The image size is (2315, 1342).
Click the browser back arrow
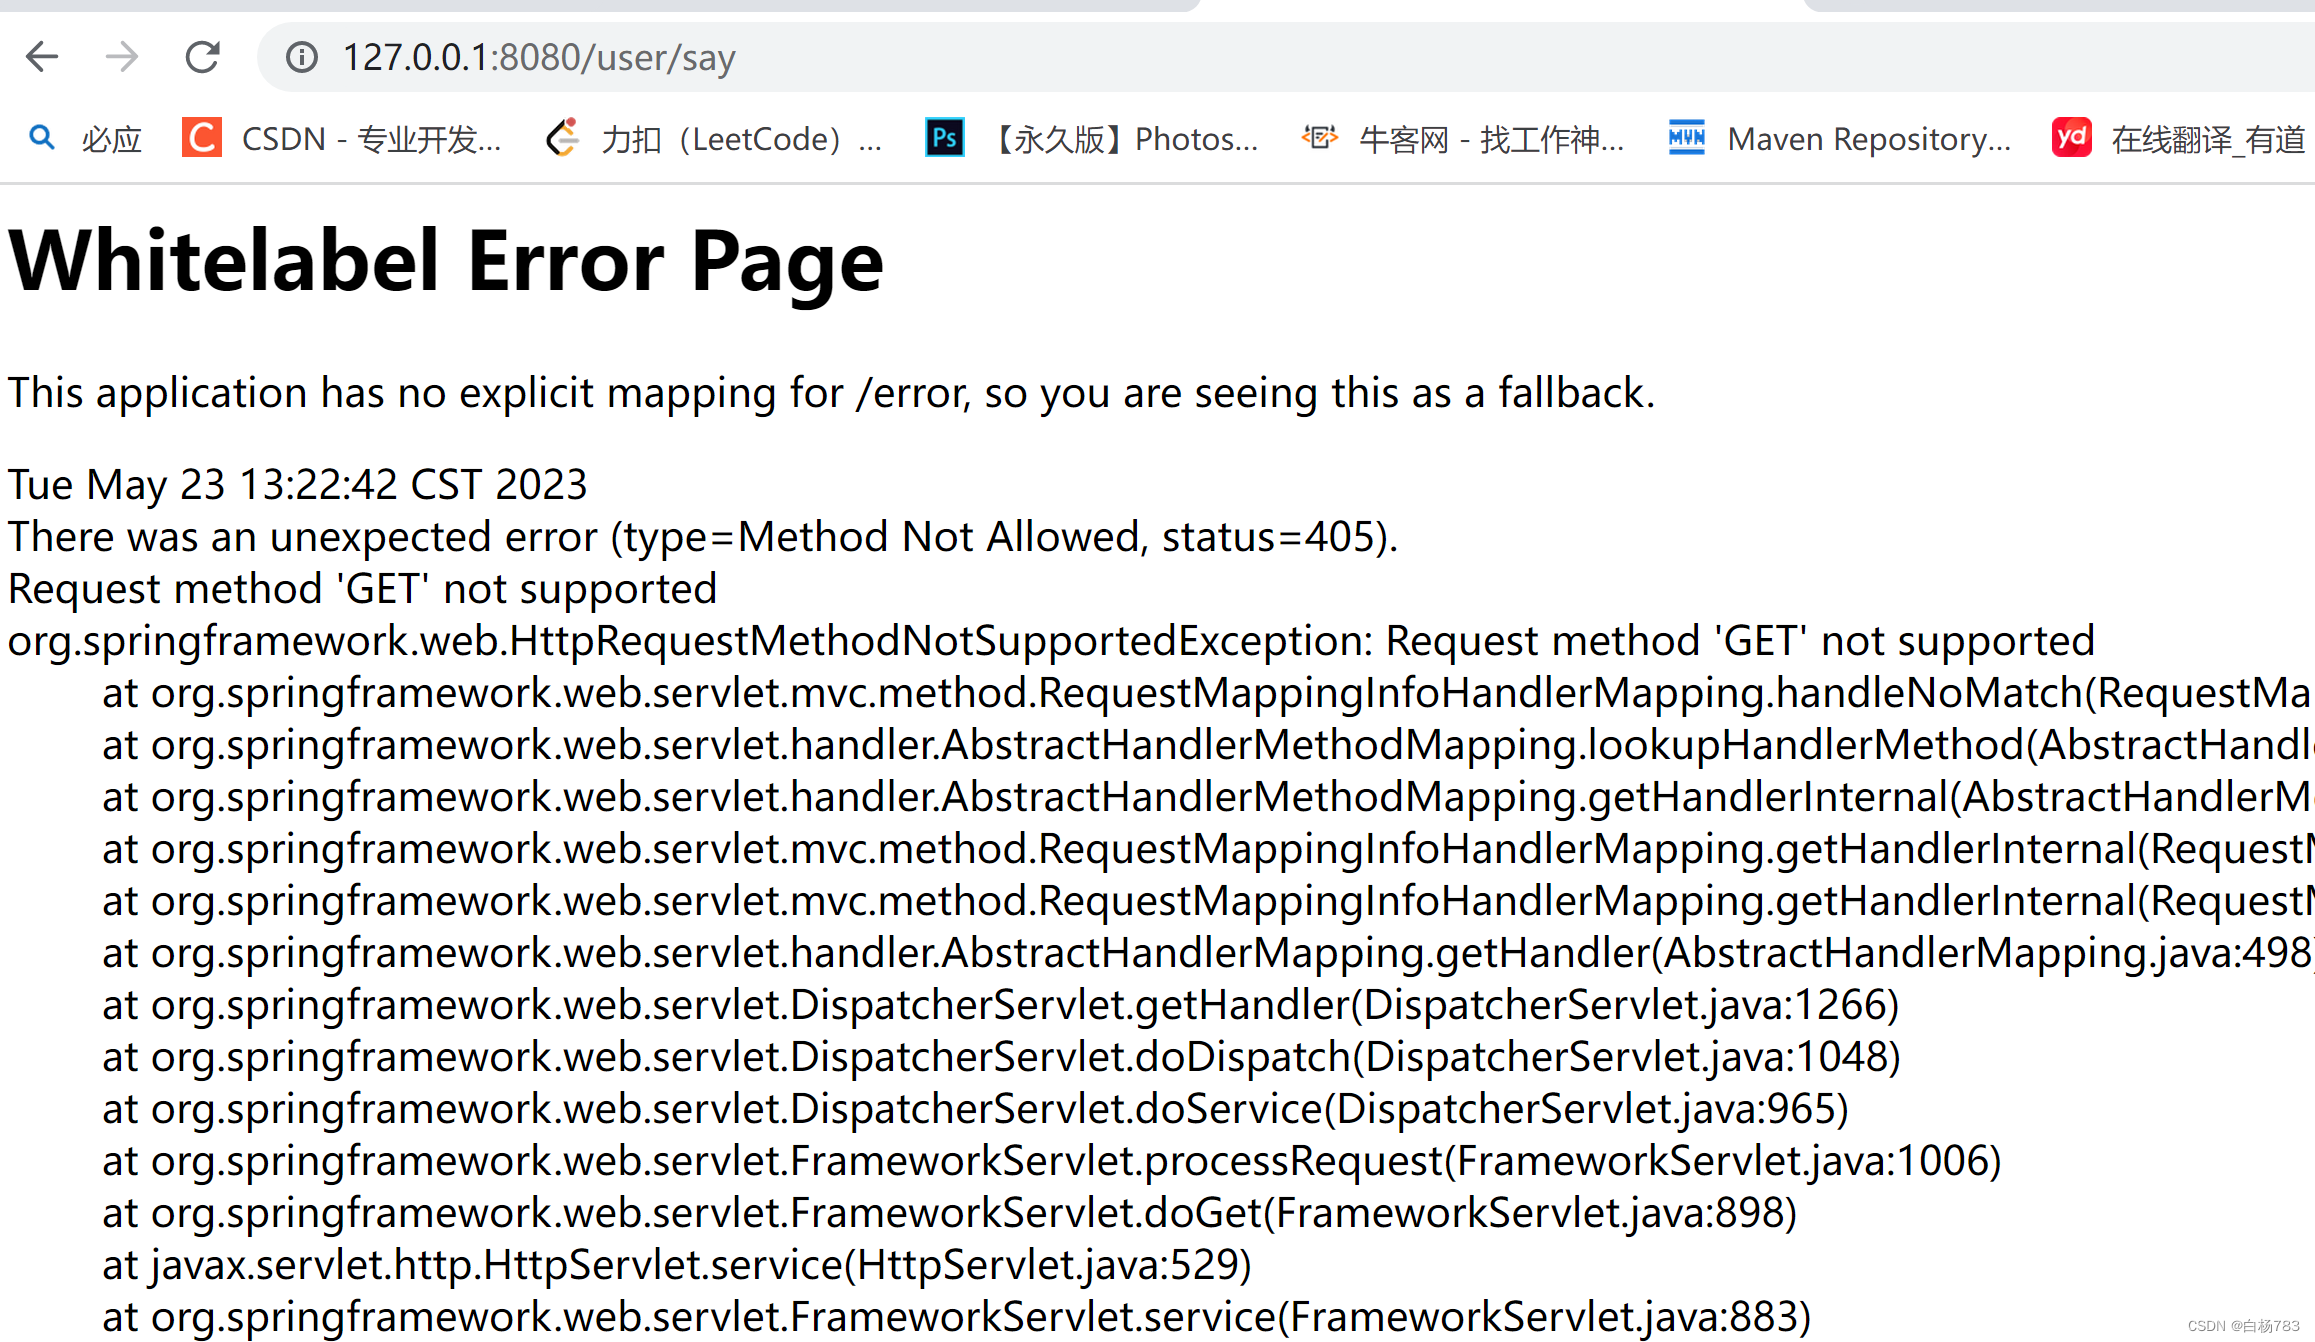point(42,57)
